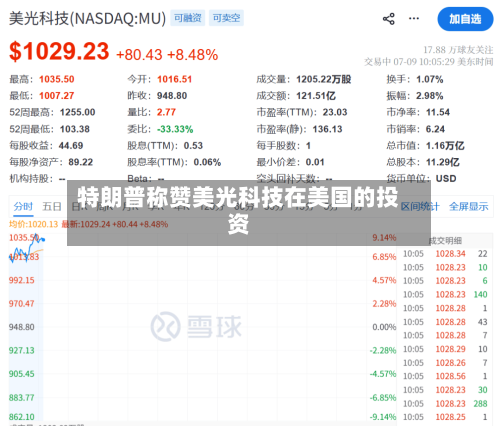The image size is (500, 426).
Task: Click the stock title 美光科技(NASDAQ:MU)
Action: [x=87, y=18]
